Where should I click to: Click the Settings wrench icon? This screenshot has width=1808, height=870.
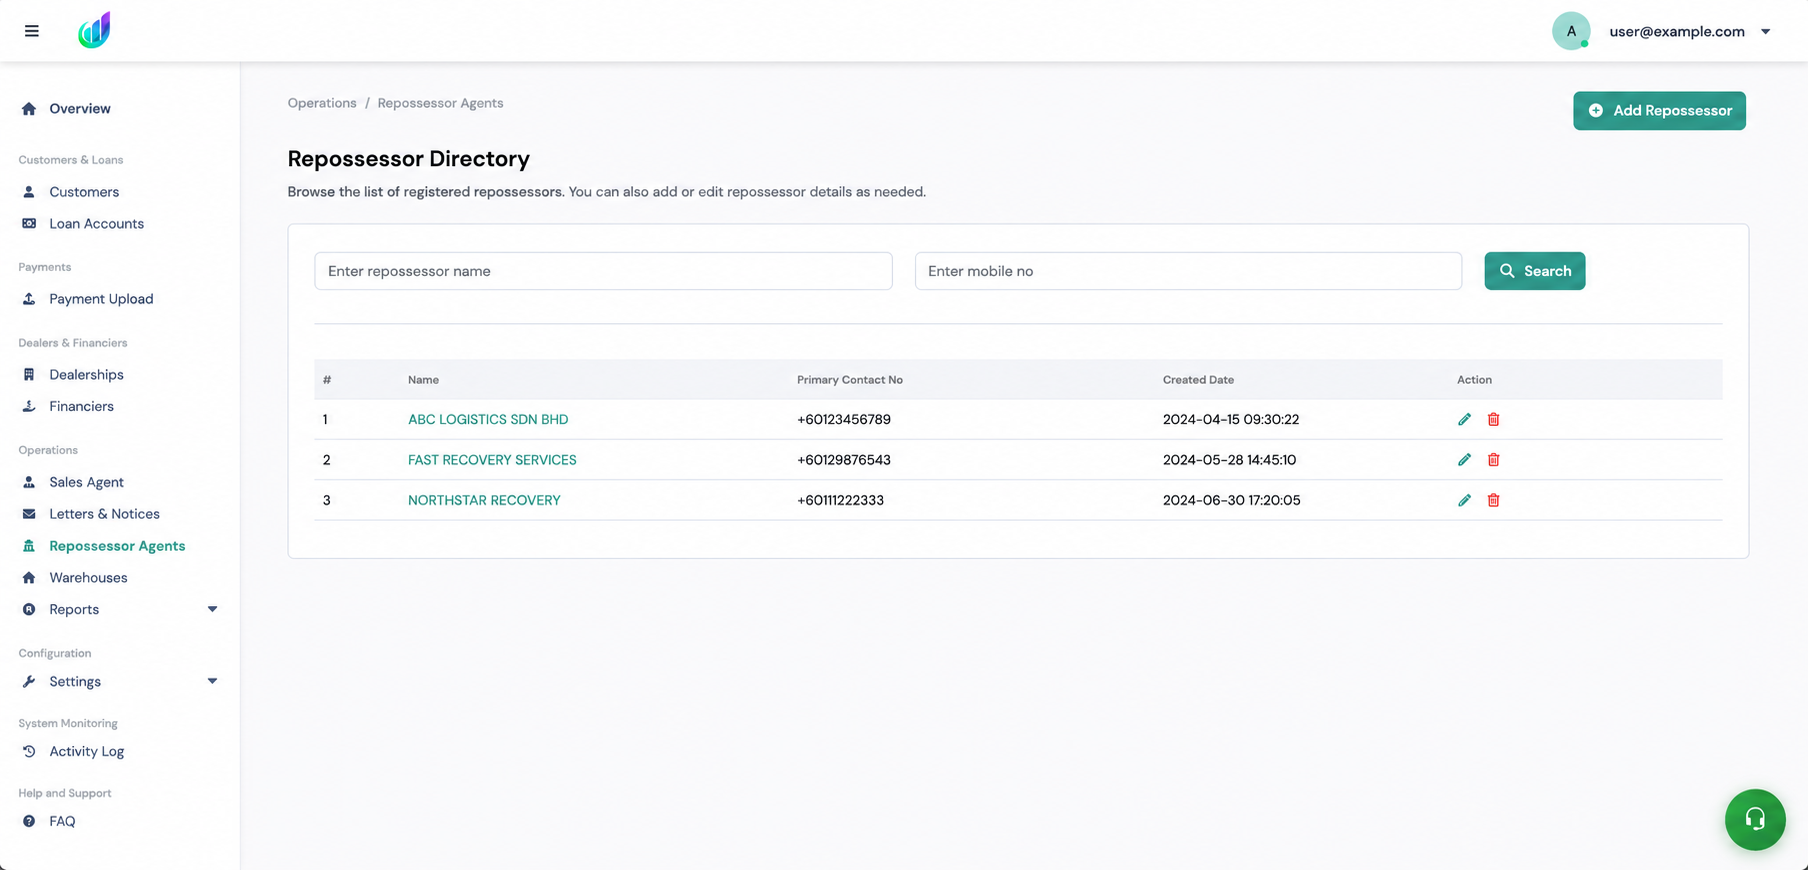coord(29,682)
